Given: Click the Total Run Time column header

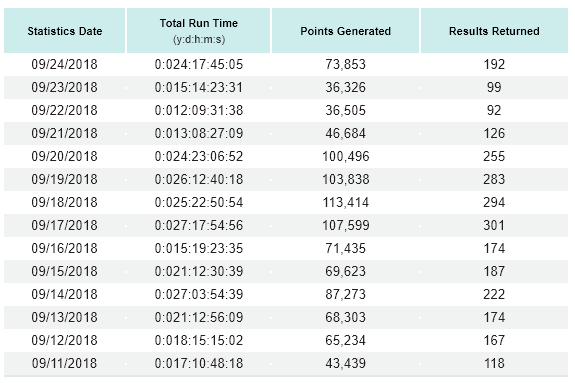Looking at the screenshot, I should [199, 31].
